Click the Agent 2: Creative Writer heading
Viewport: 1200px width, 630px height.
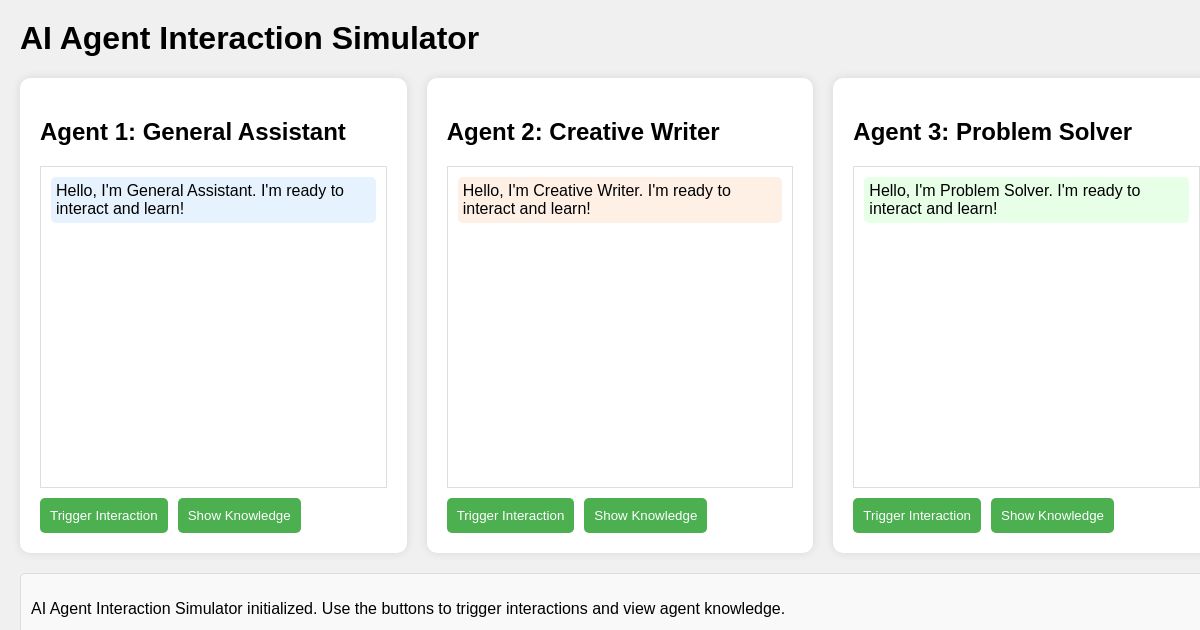pyautogui.click(x=583, y=131)
